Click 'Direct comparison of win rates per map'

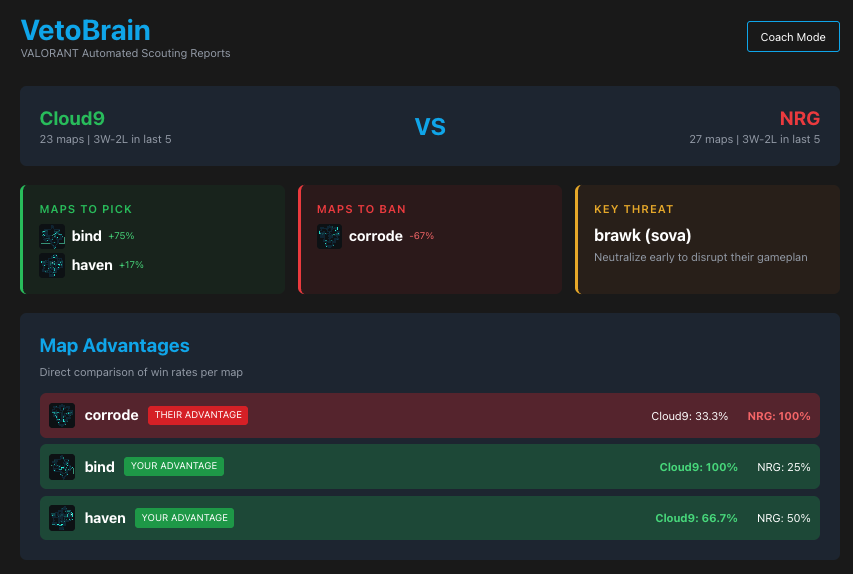pos(141,372)
